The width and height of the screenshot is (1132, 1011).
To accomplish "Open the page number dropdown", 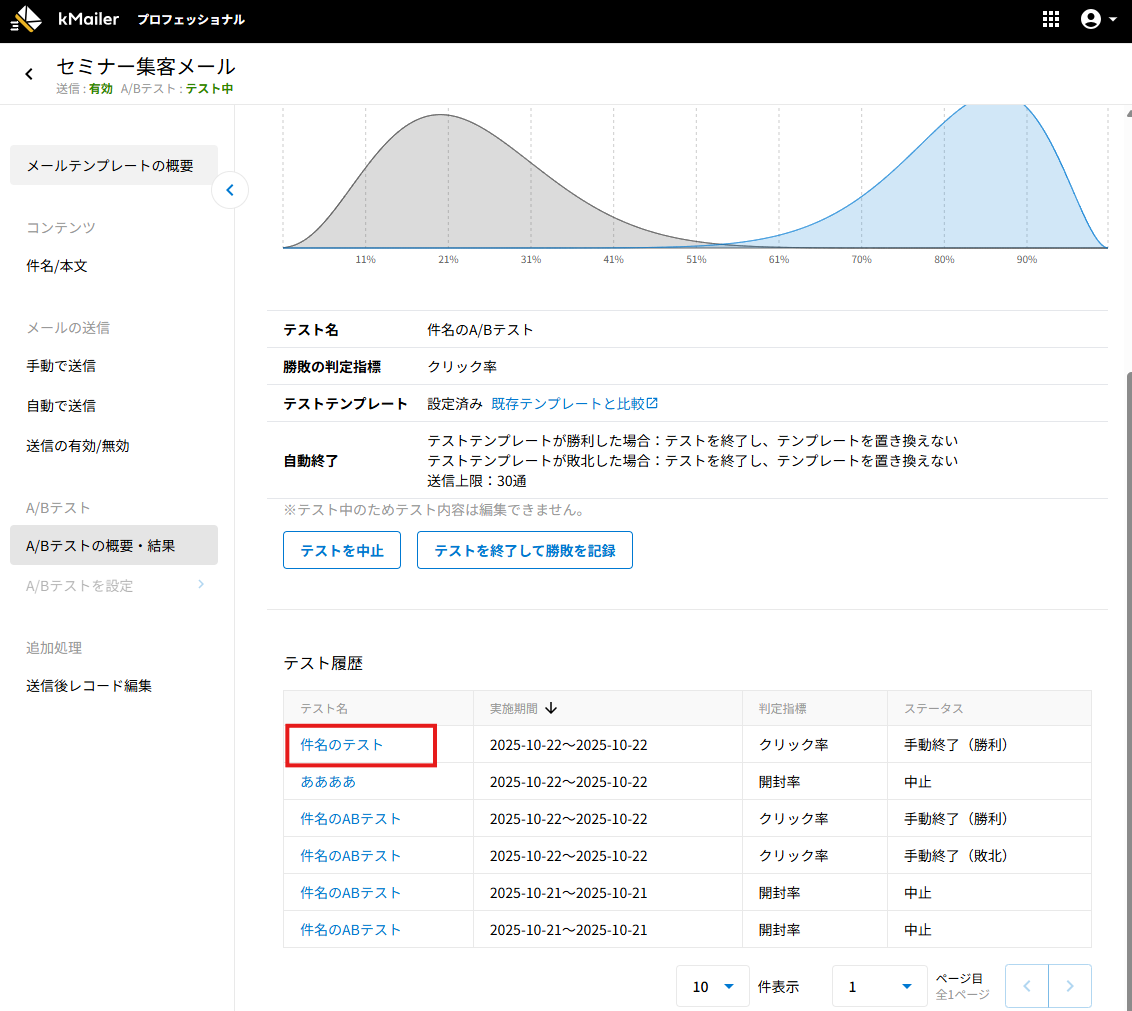I will [878, 986].
